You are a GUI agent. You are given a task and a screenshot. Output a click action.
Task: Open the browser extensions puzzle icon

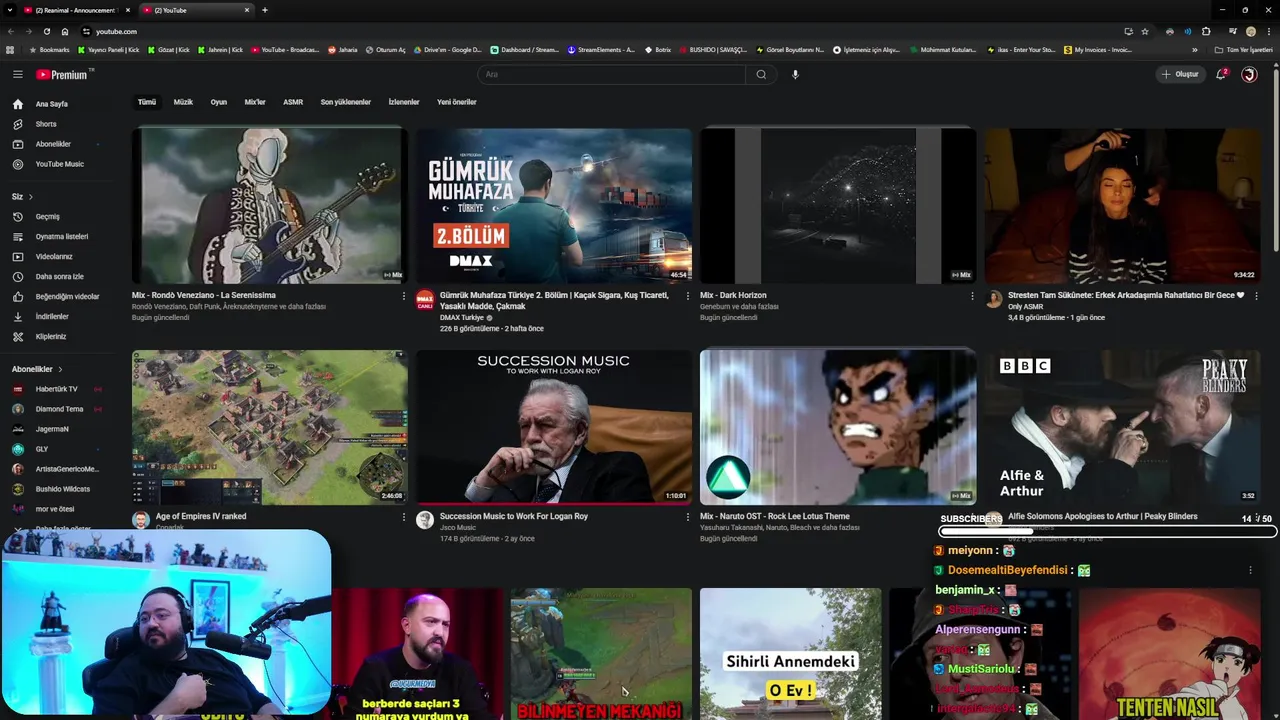pyautogui.click(x=1206, y=31)
